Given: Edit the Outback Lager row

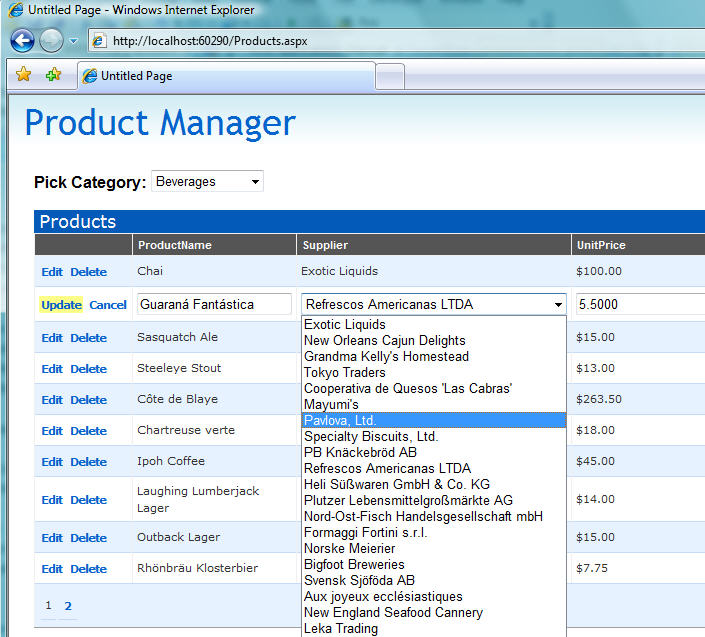Looking at the screenshot, I should 52,538.
